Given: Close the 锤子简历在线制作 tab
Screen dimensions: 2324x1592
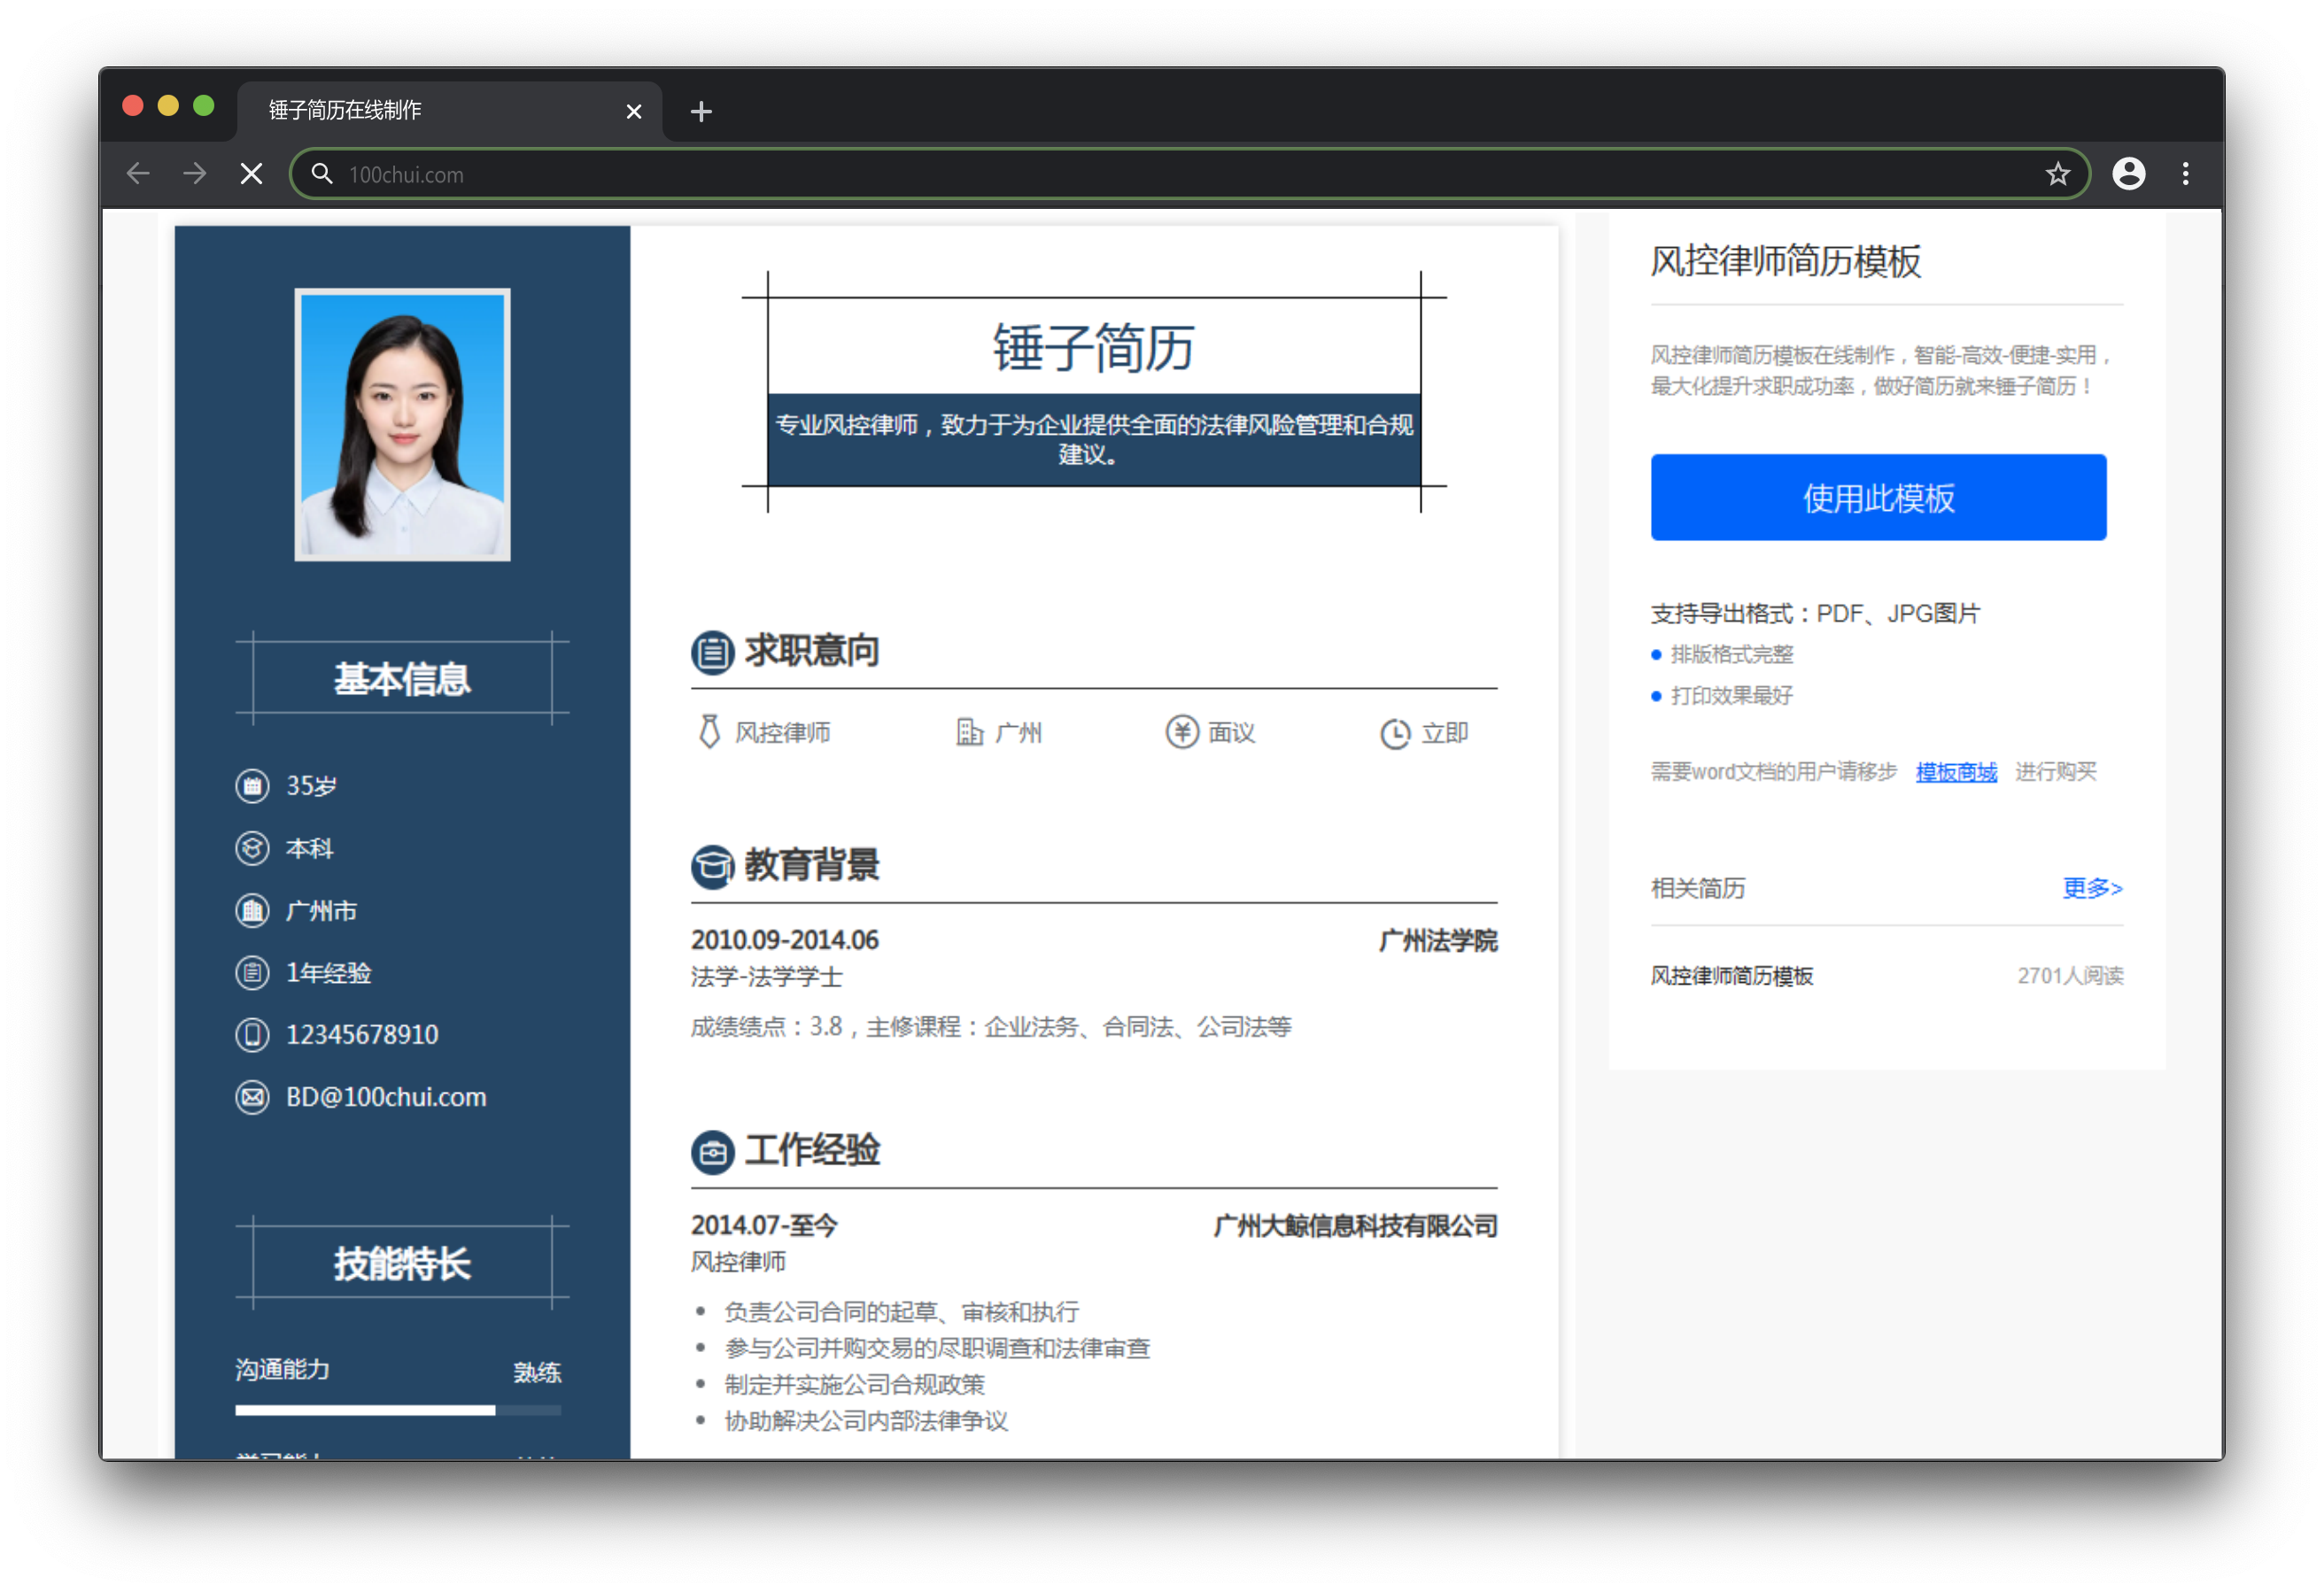Looking at the screenshot, I should pos(633,111).
